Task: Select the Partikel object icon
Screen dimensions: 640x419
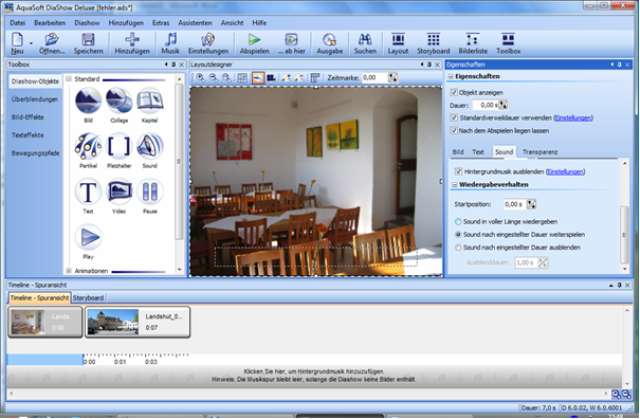Action: (x=88, y=147)
